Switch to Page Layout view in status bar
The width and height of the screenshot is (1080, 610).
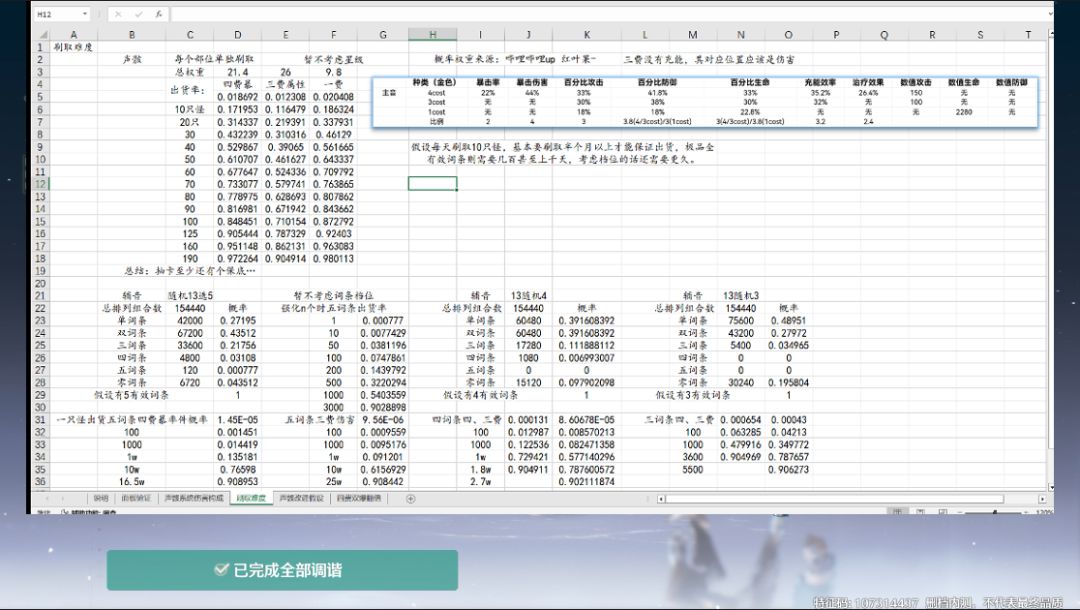tap(920, 511)
